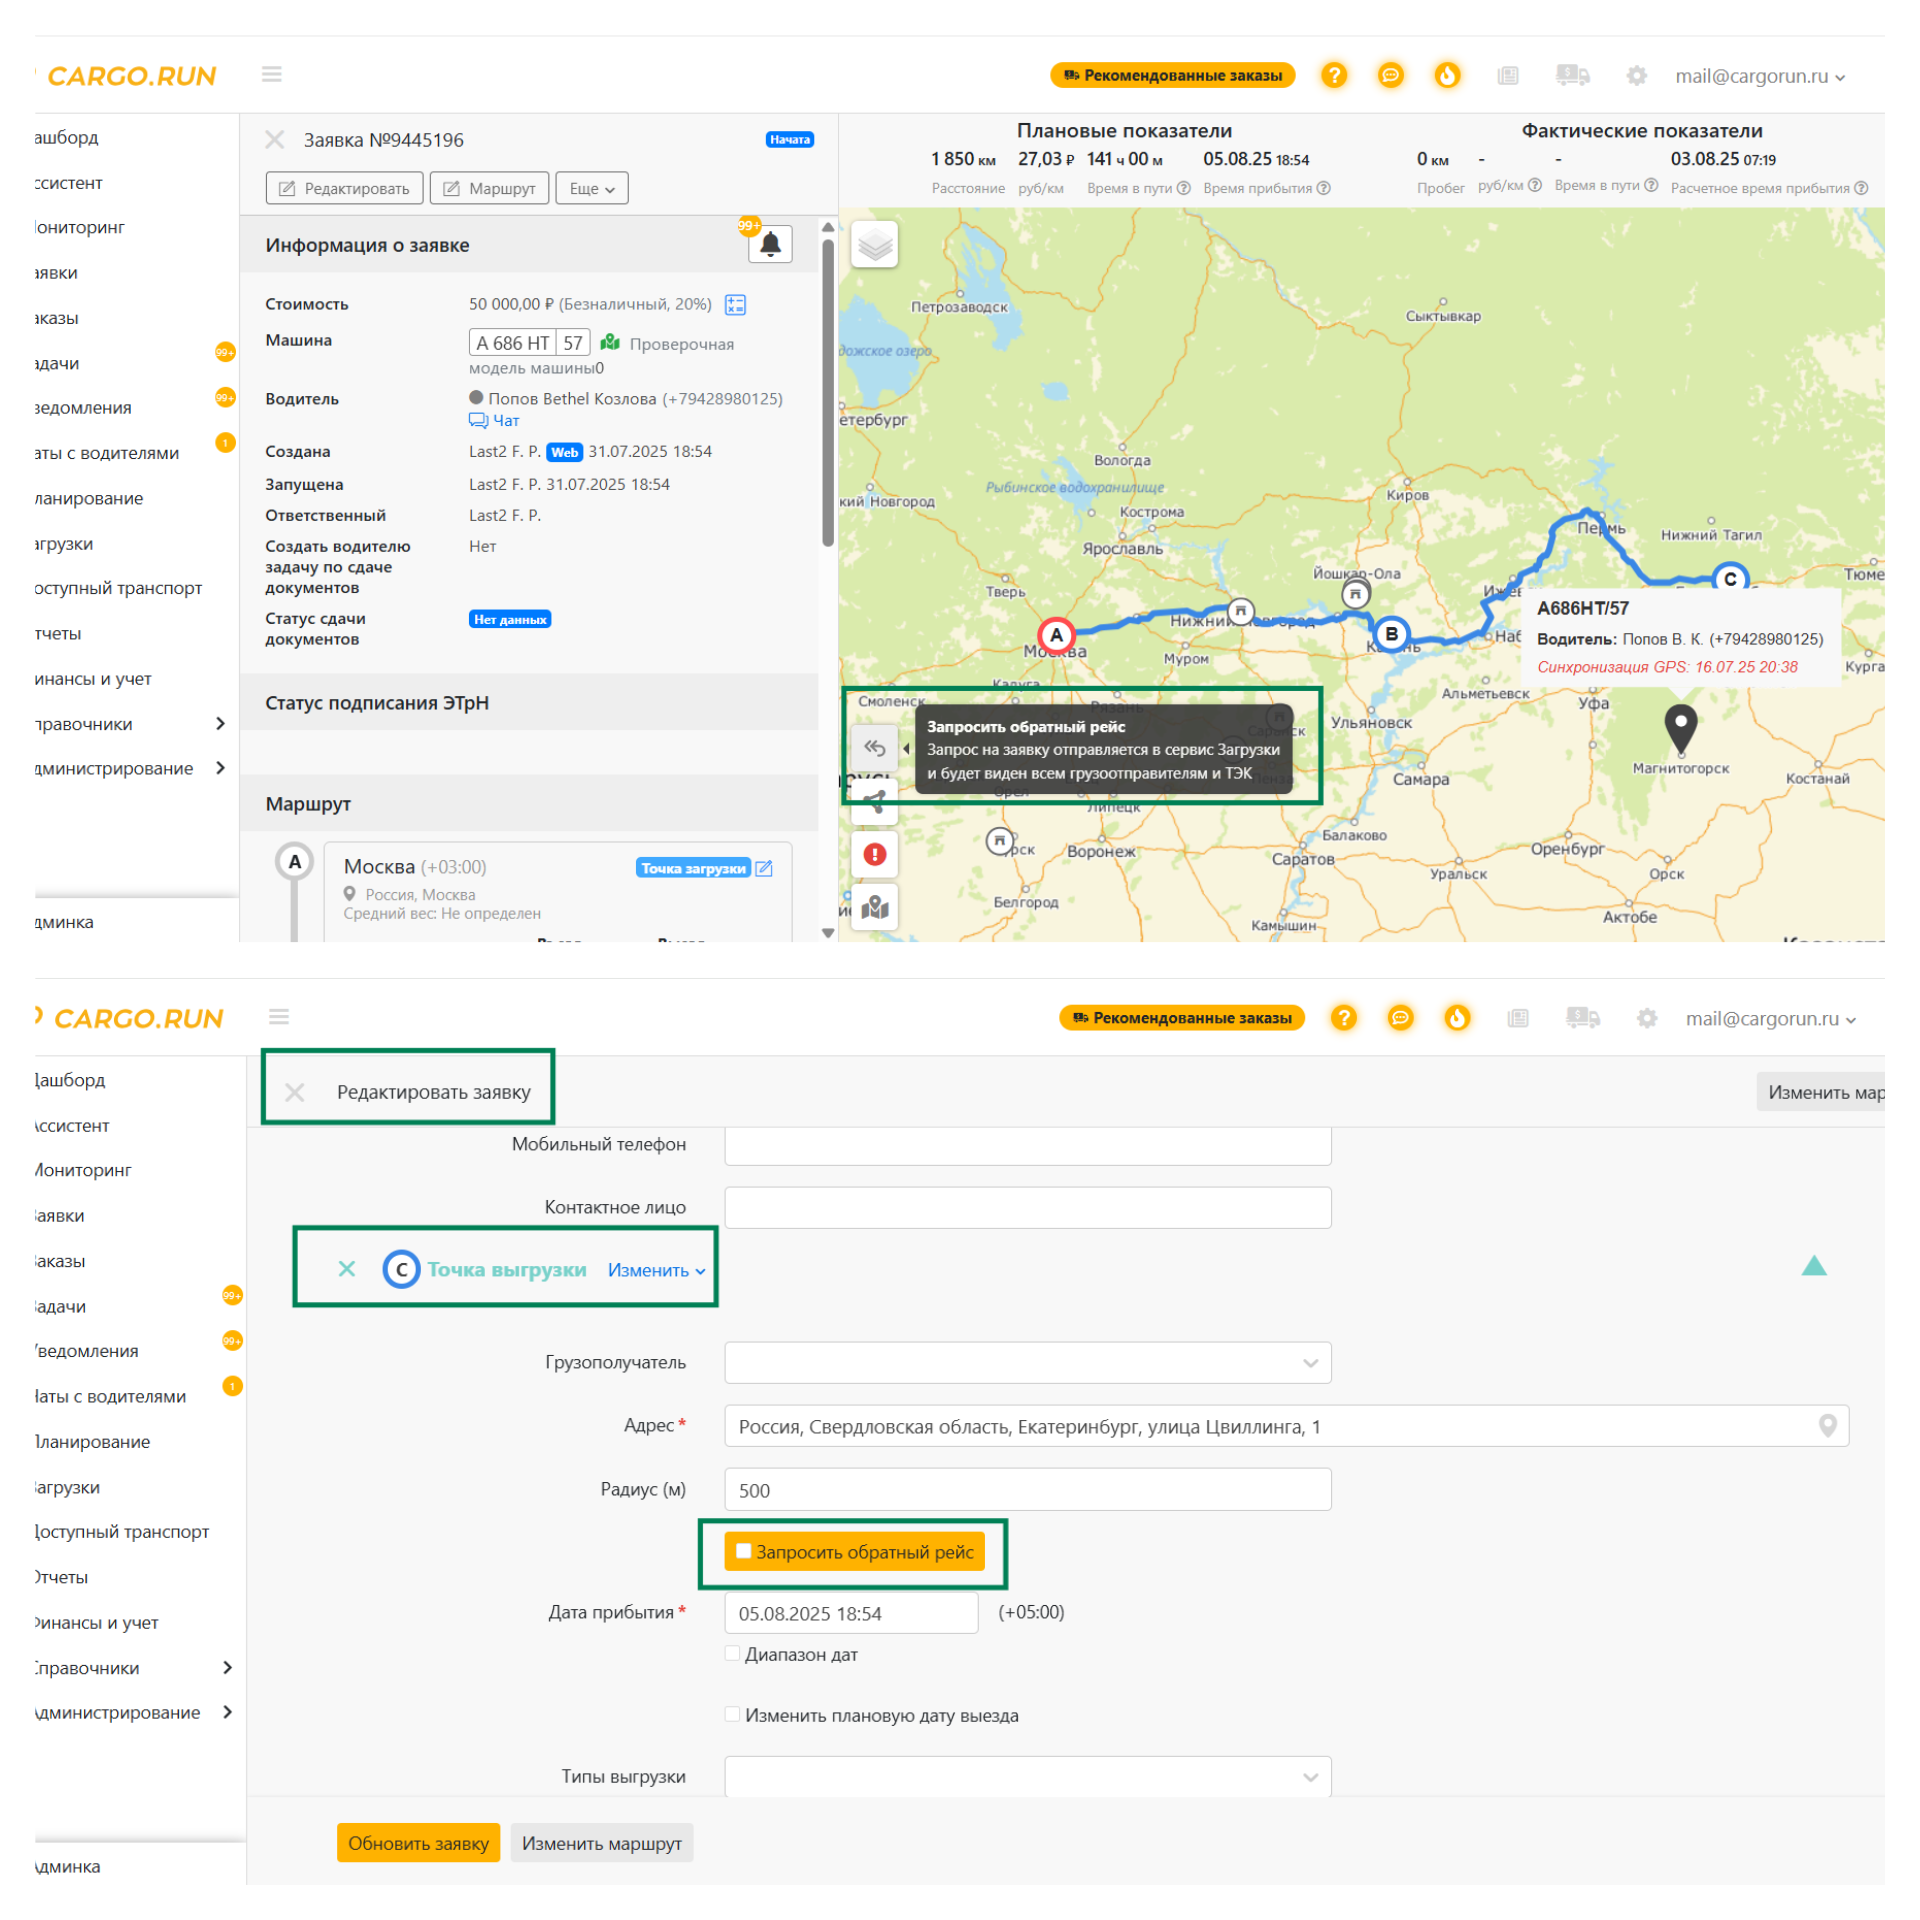The width and height of the screenshot is (1920, 1920).
Task: Open the Грузополучатель dropdown
Action: tap(1027, 1363)
